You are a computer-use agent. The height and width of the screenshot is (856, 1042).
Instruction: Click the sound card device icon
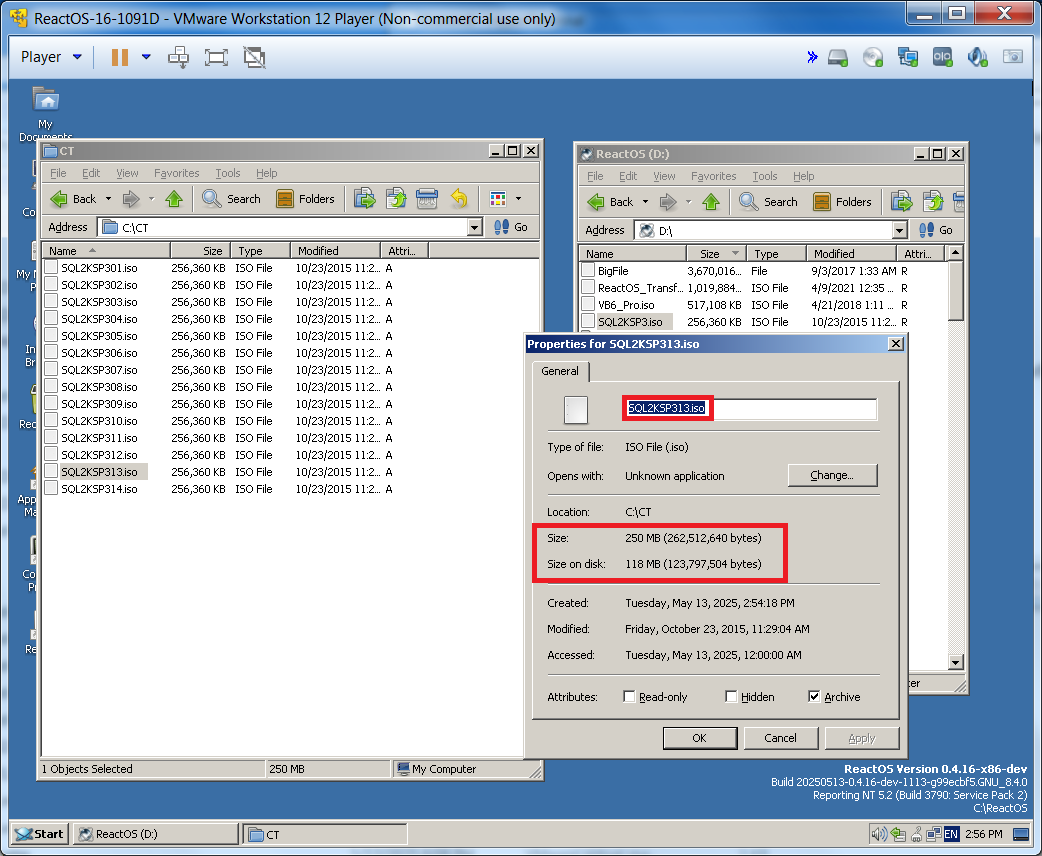pos(977,58)
